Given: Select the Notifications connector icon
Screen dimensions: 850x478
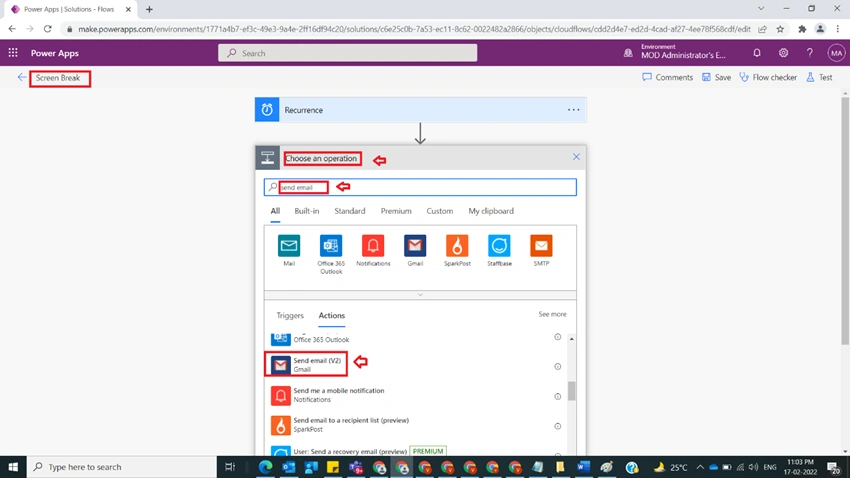Looking at the screenshot, I should pyautogui.click(x=373, y=246).
